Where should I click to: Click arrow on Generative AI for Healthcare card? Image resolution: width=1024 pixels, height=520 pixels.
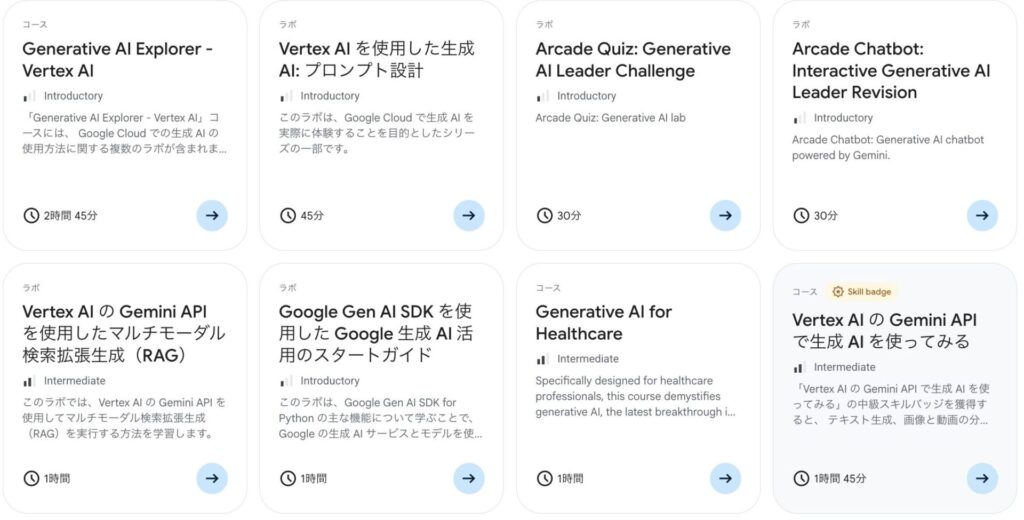click(x=726, y=478)
